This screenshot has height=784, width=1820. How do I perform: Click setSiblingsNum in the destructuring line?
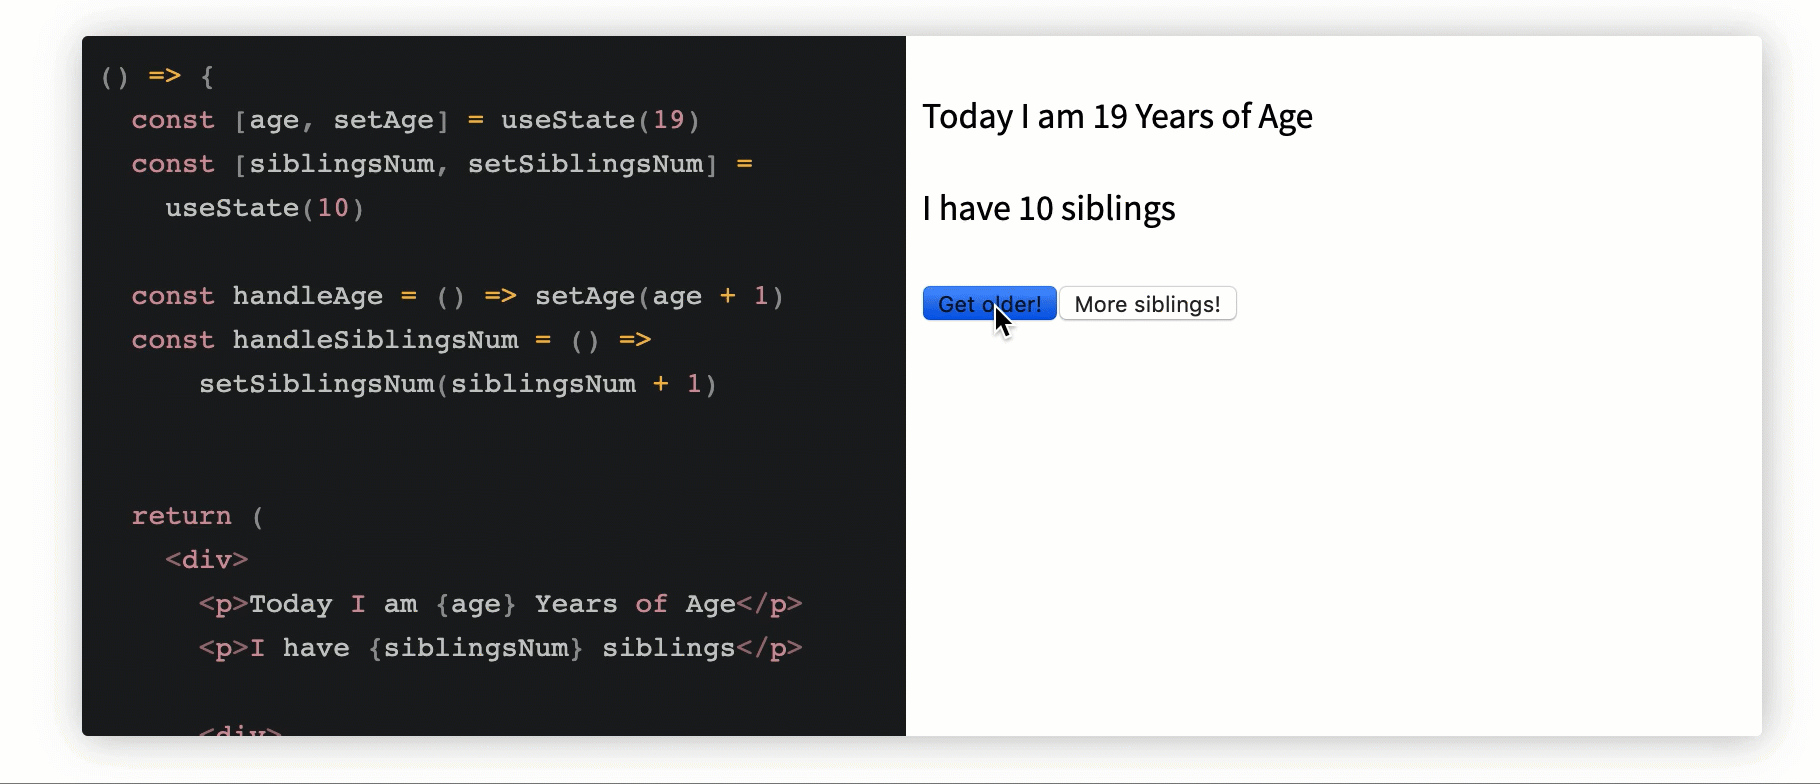click(x=585, y=164)
